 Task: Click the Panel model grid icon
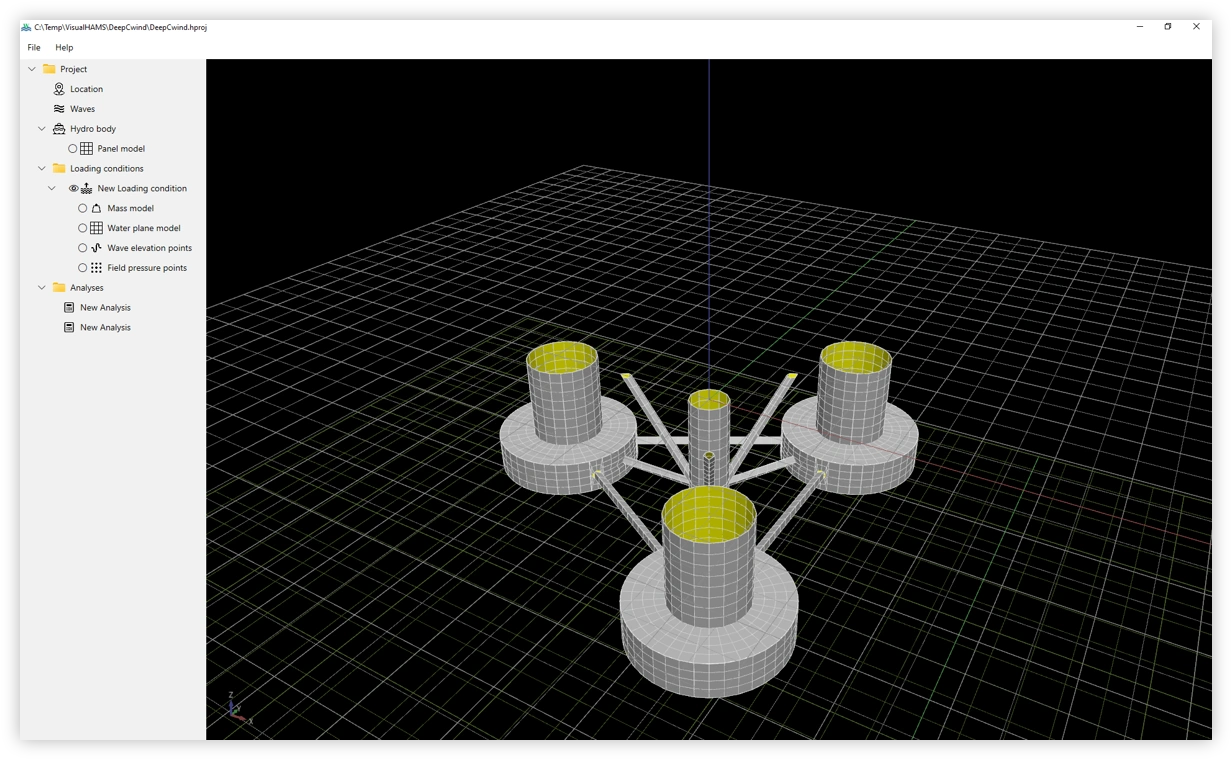[x=87, y=149]
